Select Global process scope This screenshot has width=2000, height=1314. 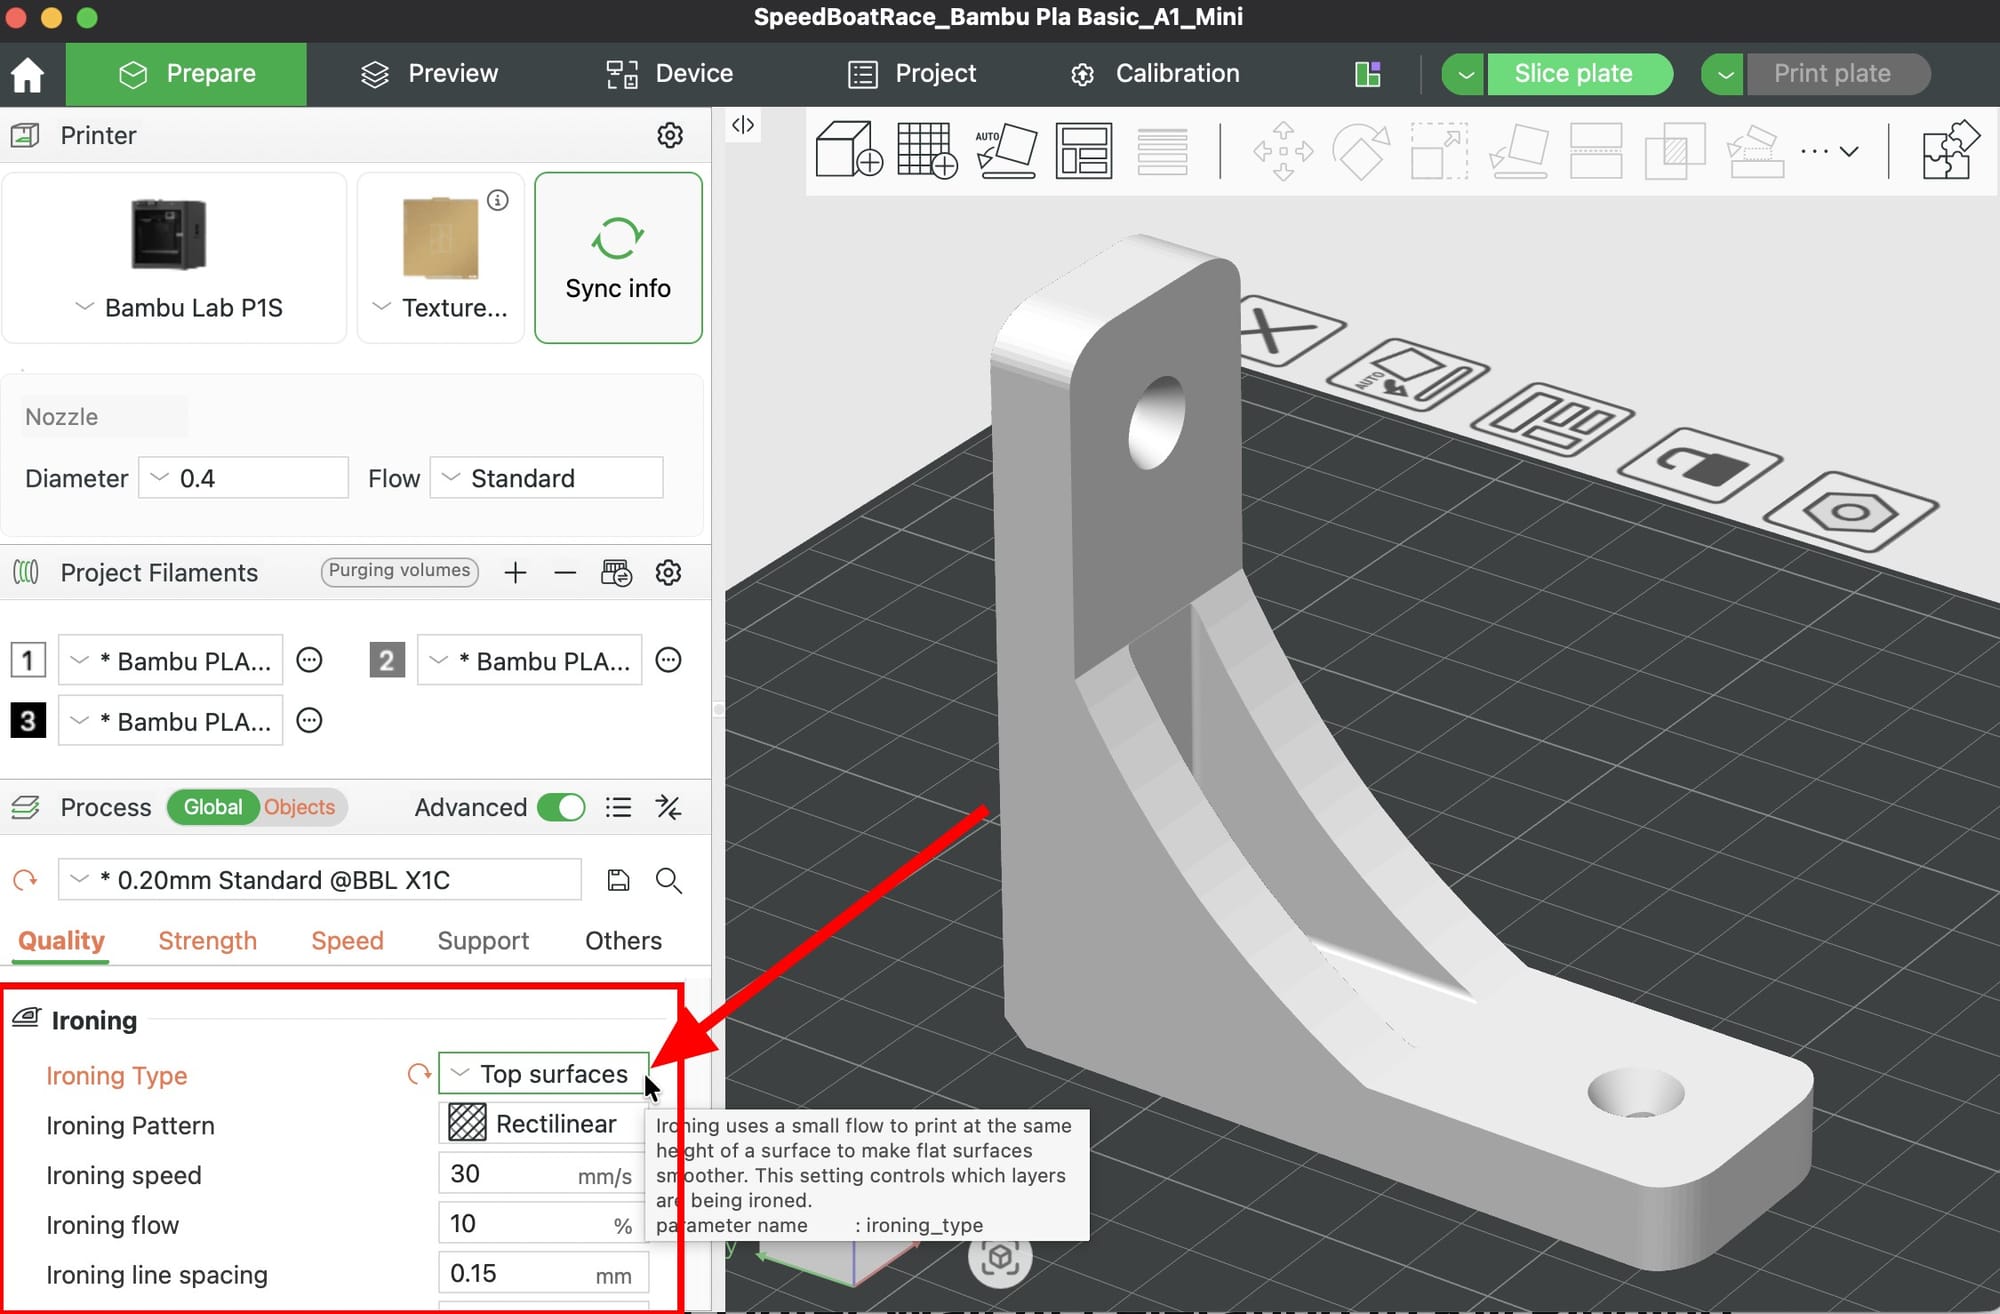(212, 807)
